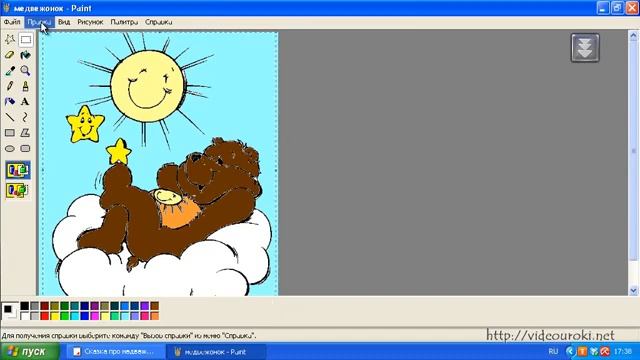Pick the orange swatch at the bottom row's end
The height and width of the screenshot is (360, 640).
(155, 316)
